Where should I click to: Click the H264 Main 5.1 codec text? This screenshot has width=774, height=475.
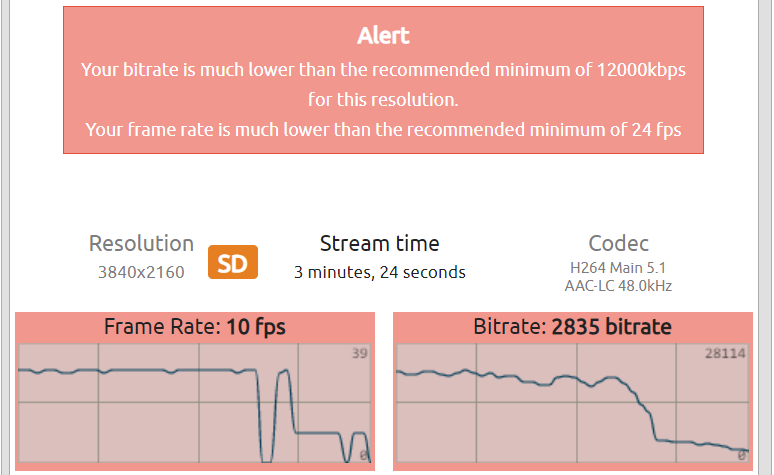[618, 268]
